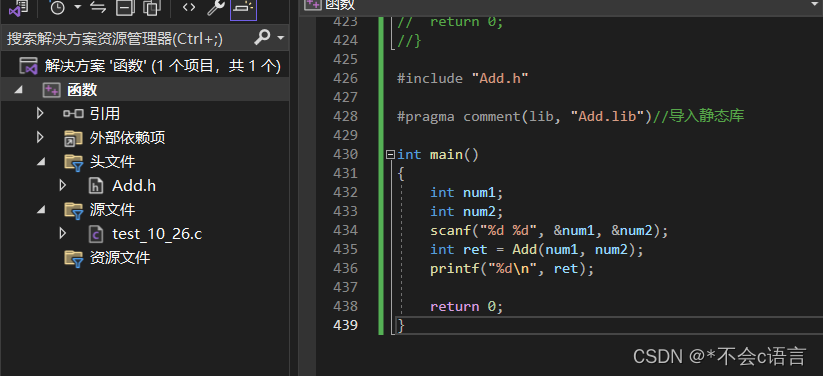Open the search options dropdown arrow
The width and height of the screenshot is (823, 376).
pyautogui.click(x=280, y=38)
